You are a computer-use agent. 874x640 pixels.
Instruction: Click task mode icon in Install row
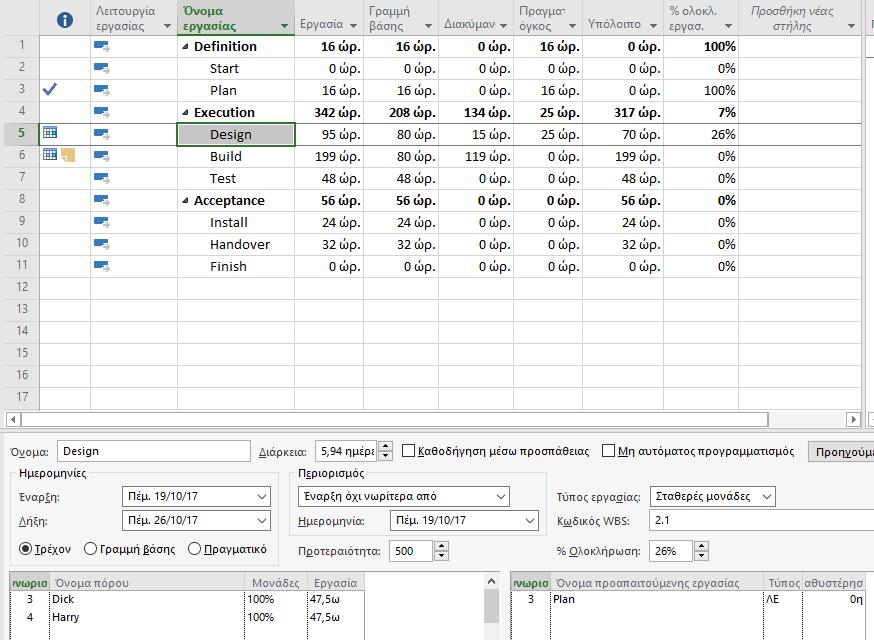101,222
